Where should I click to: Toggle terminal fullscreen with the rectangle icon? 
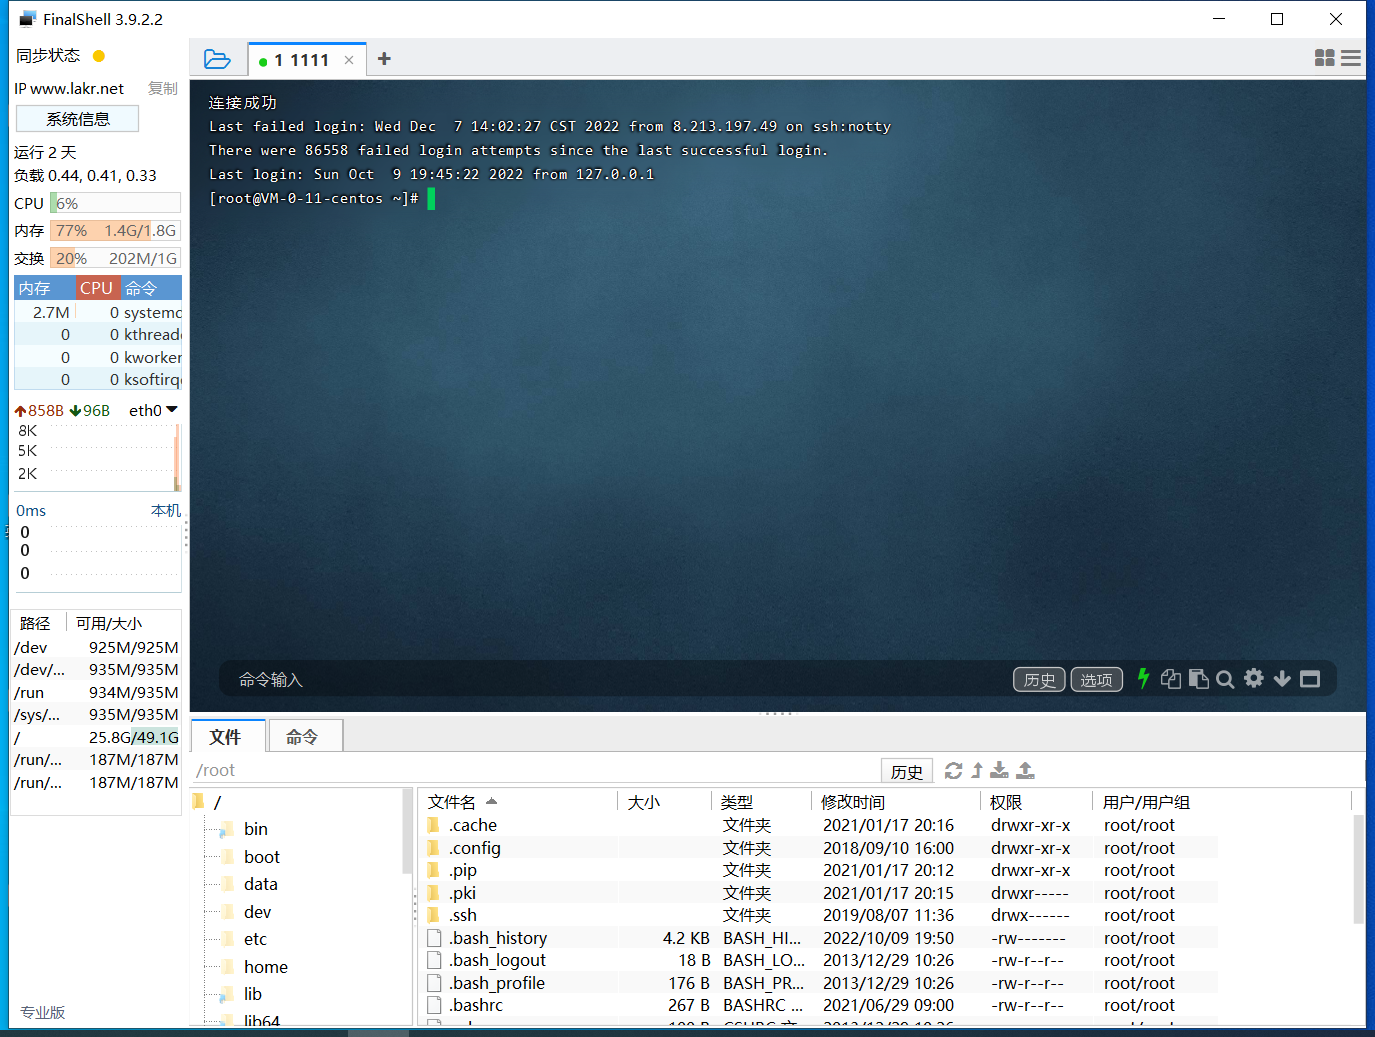(x=1310, y=679)
